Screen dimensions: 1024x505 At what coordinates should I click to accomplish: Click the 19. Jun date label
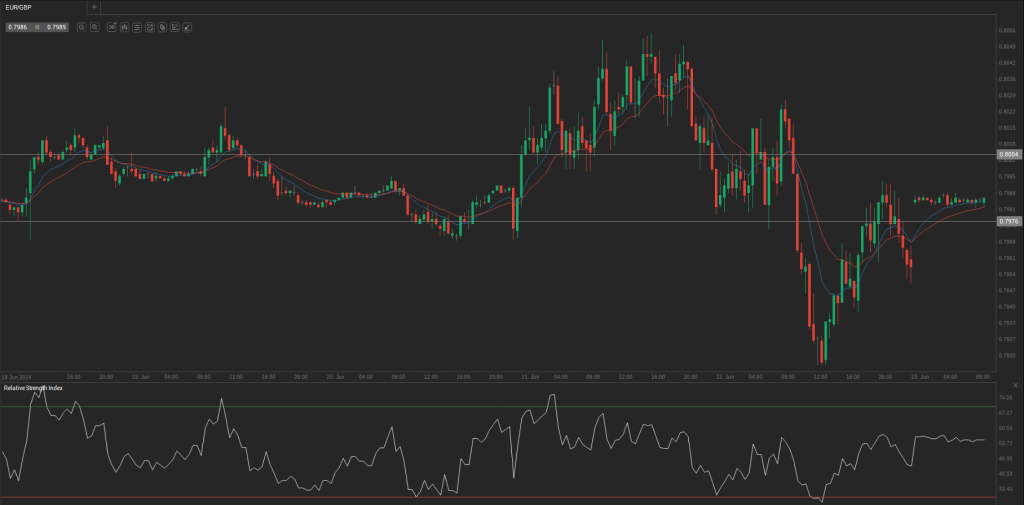pos(142,377)
